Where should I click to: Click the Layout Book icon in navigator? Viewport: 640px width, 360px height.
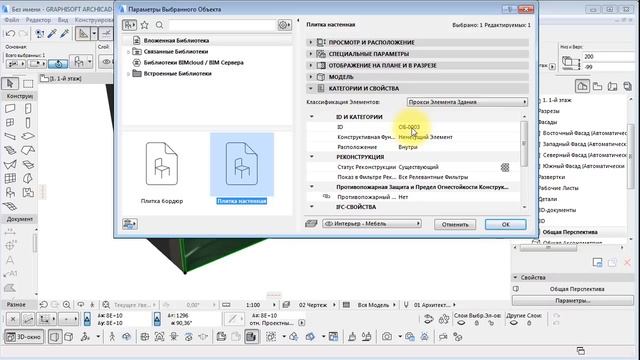coord(613,87)
